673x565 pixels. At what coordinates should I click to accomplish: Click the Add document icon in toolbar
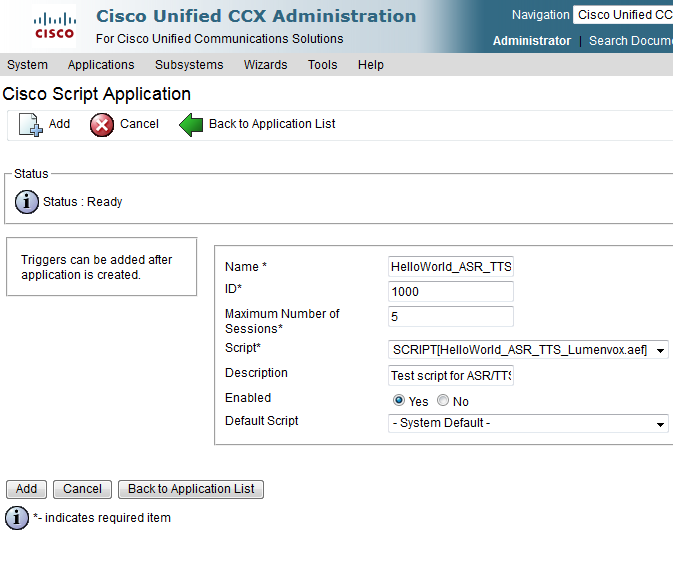point(30,125)
